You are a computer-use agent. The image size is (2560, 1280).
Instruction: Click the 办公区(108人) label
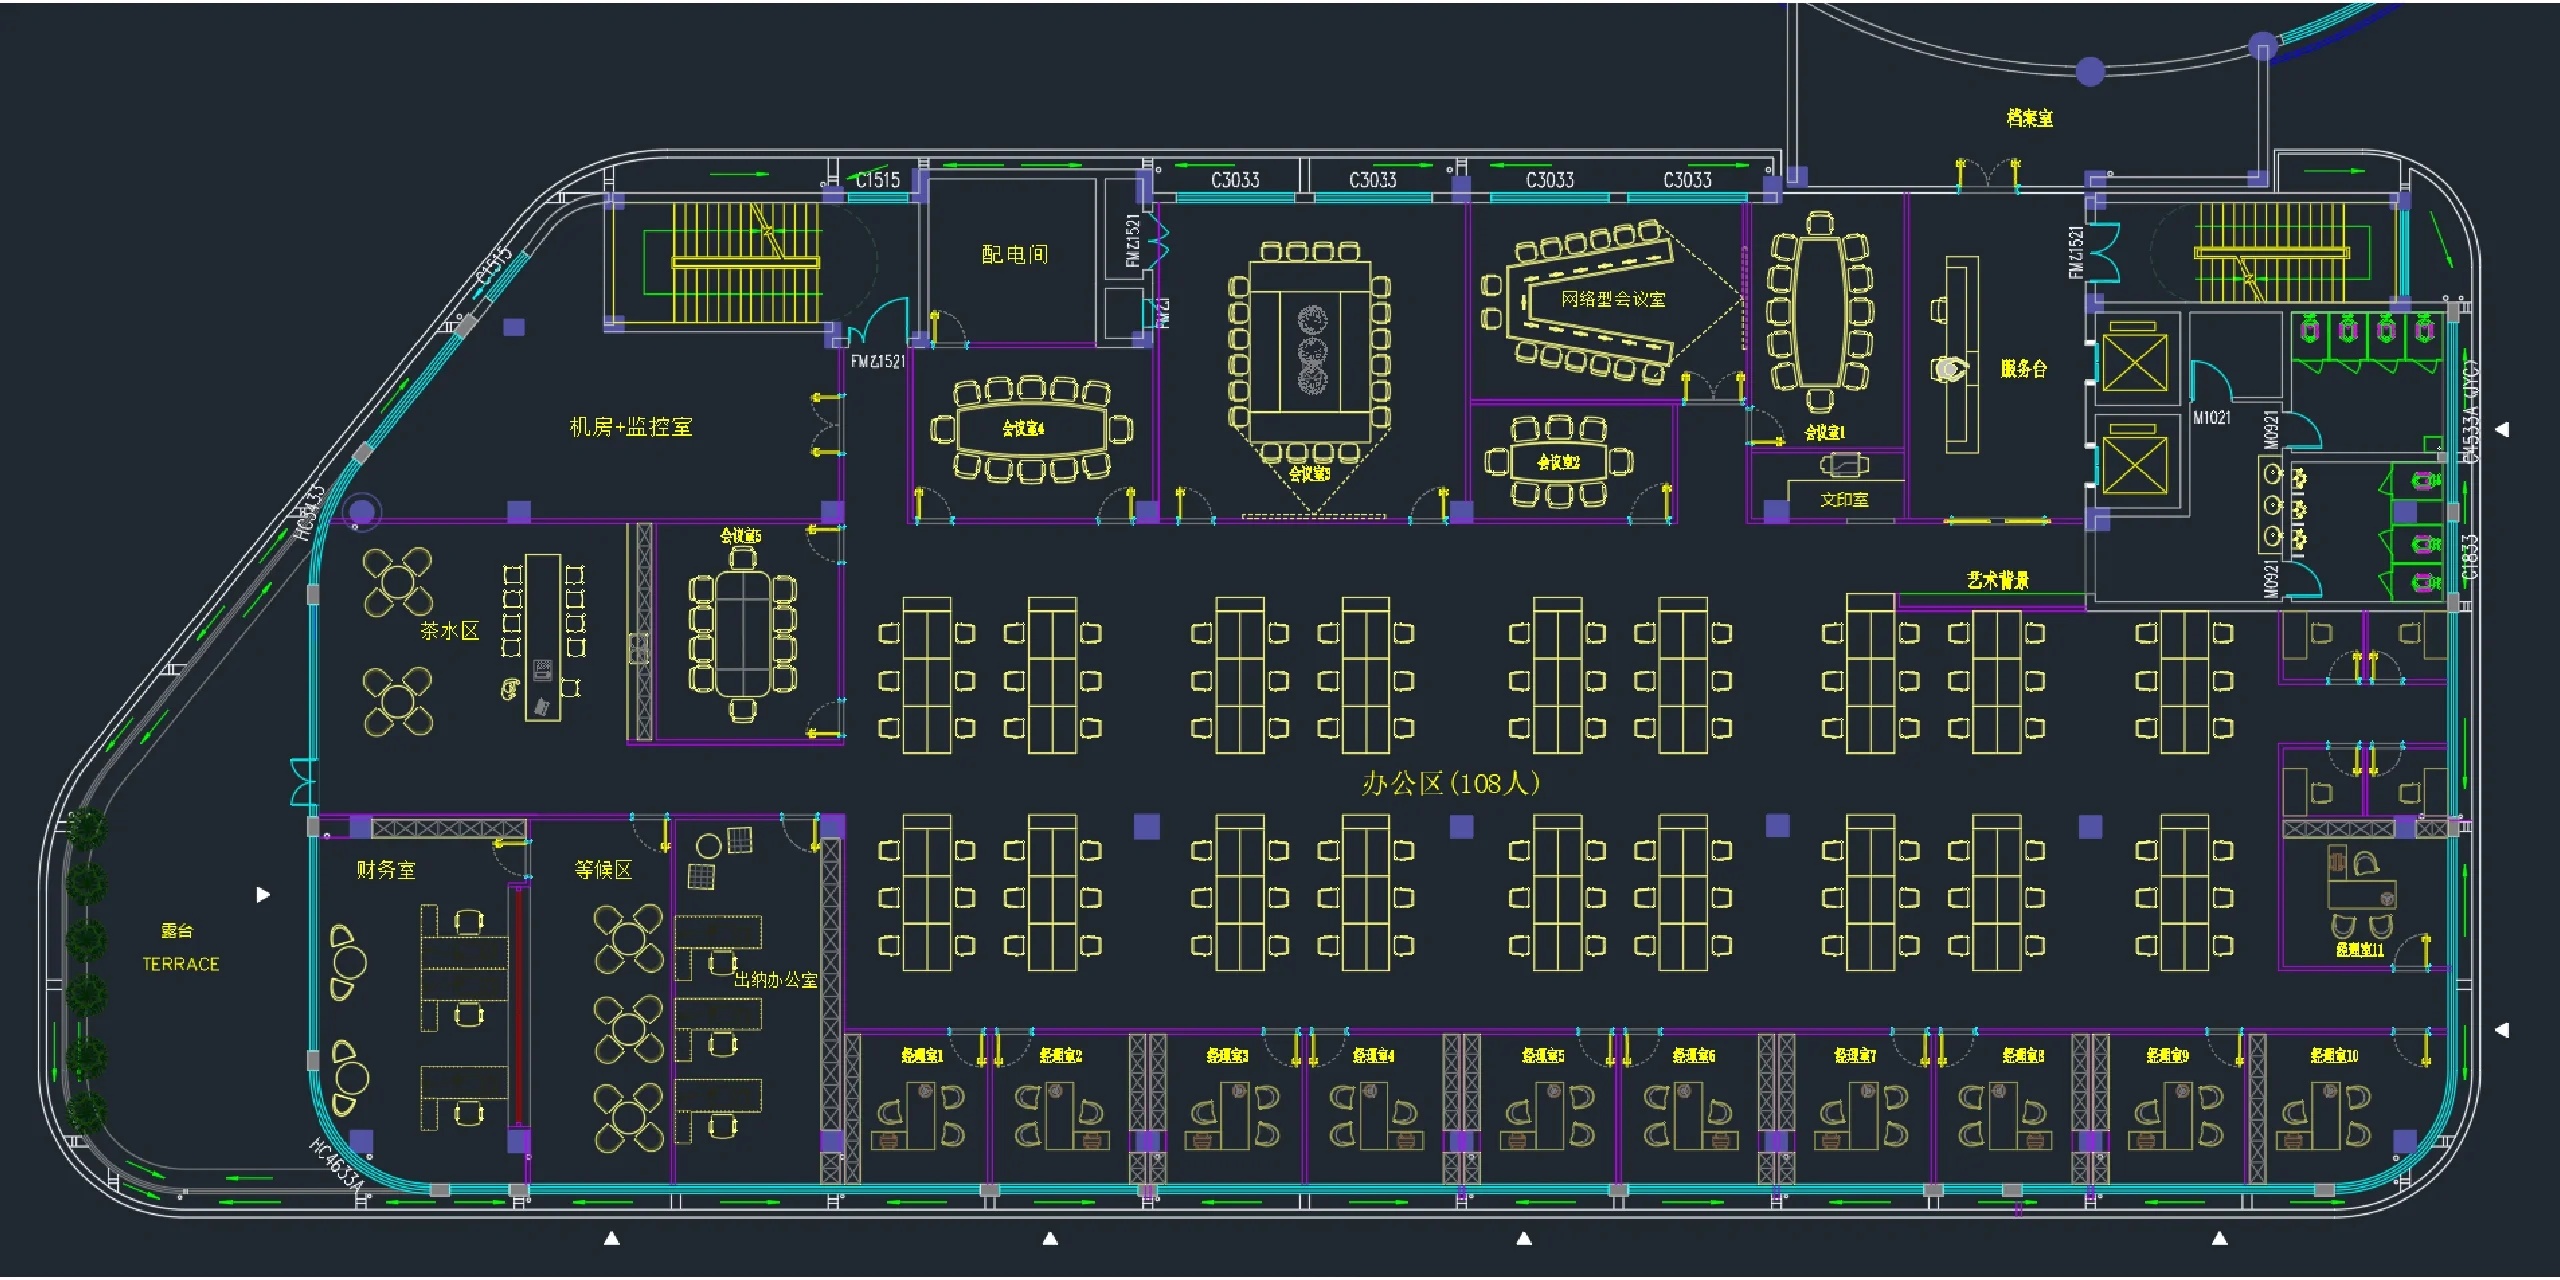click(1450, 783)
